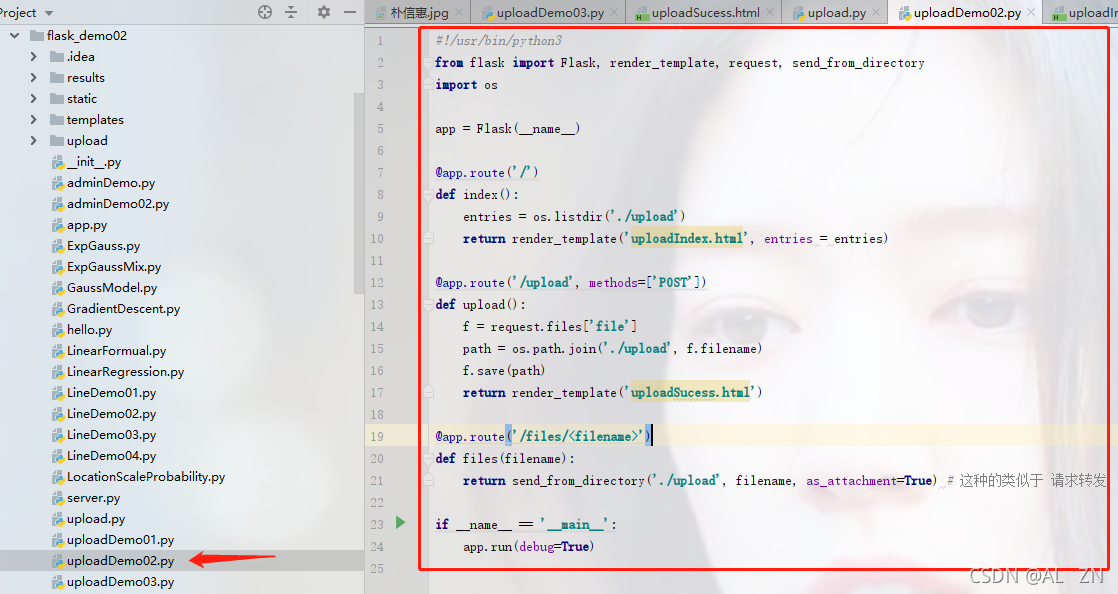Close the uploadDemo02.py tab
Image resolution: width=1118 pixels, height=594 pixels.
1031,12
